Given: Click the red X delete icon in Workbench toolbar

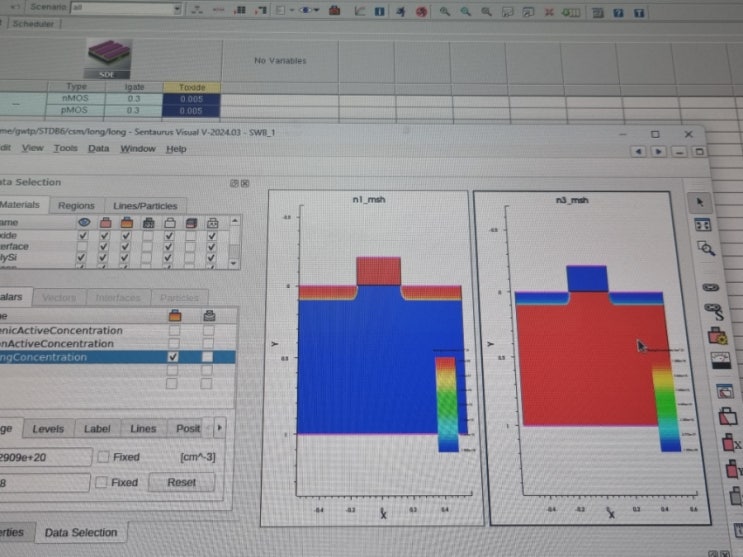Looking at the screenshot, I should [x=549, y=12].
